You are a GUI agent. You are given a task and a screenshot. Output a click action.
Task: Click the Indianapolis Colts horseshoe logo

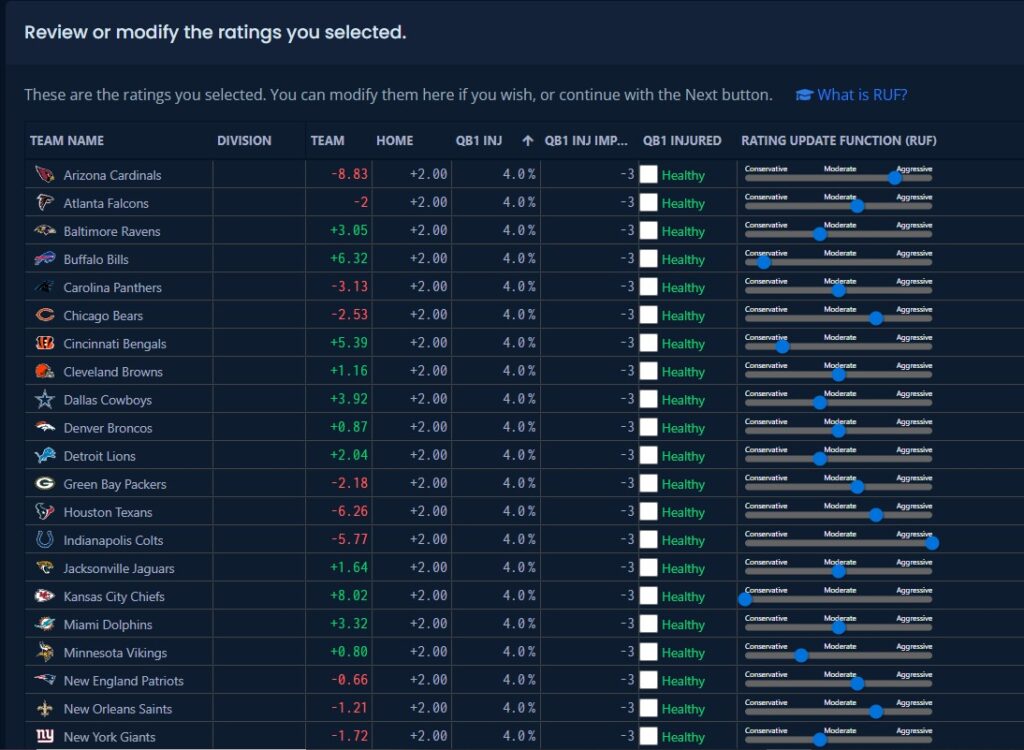pyautogui.click(x=44, y=540)
